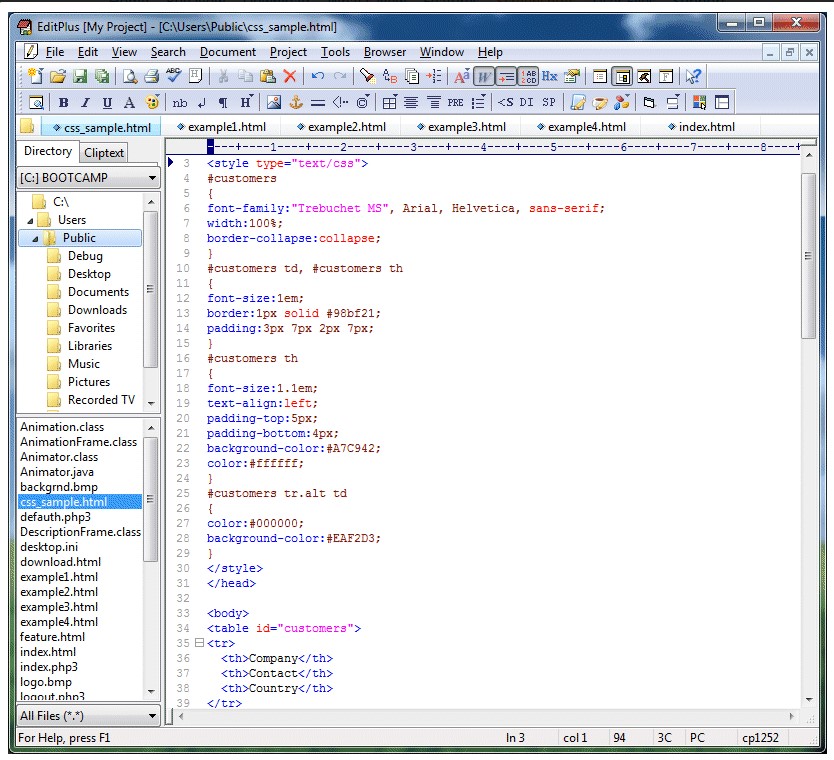Click the context Help arrow icon

point(693,76)
